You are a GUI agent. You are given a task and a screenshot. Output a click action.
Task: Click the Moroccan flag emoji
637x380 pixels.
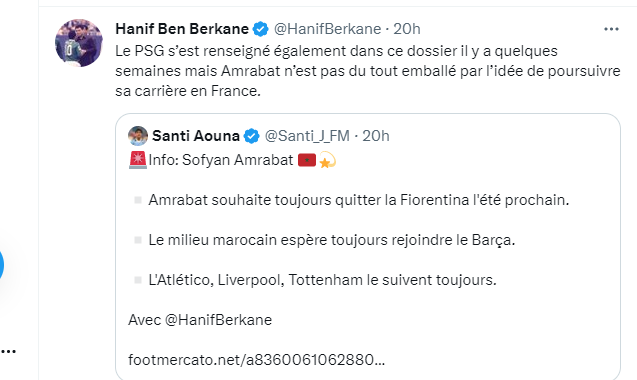pos(307,160)
